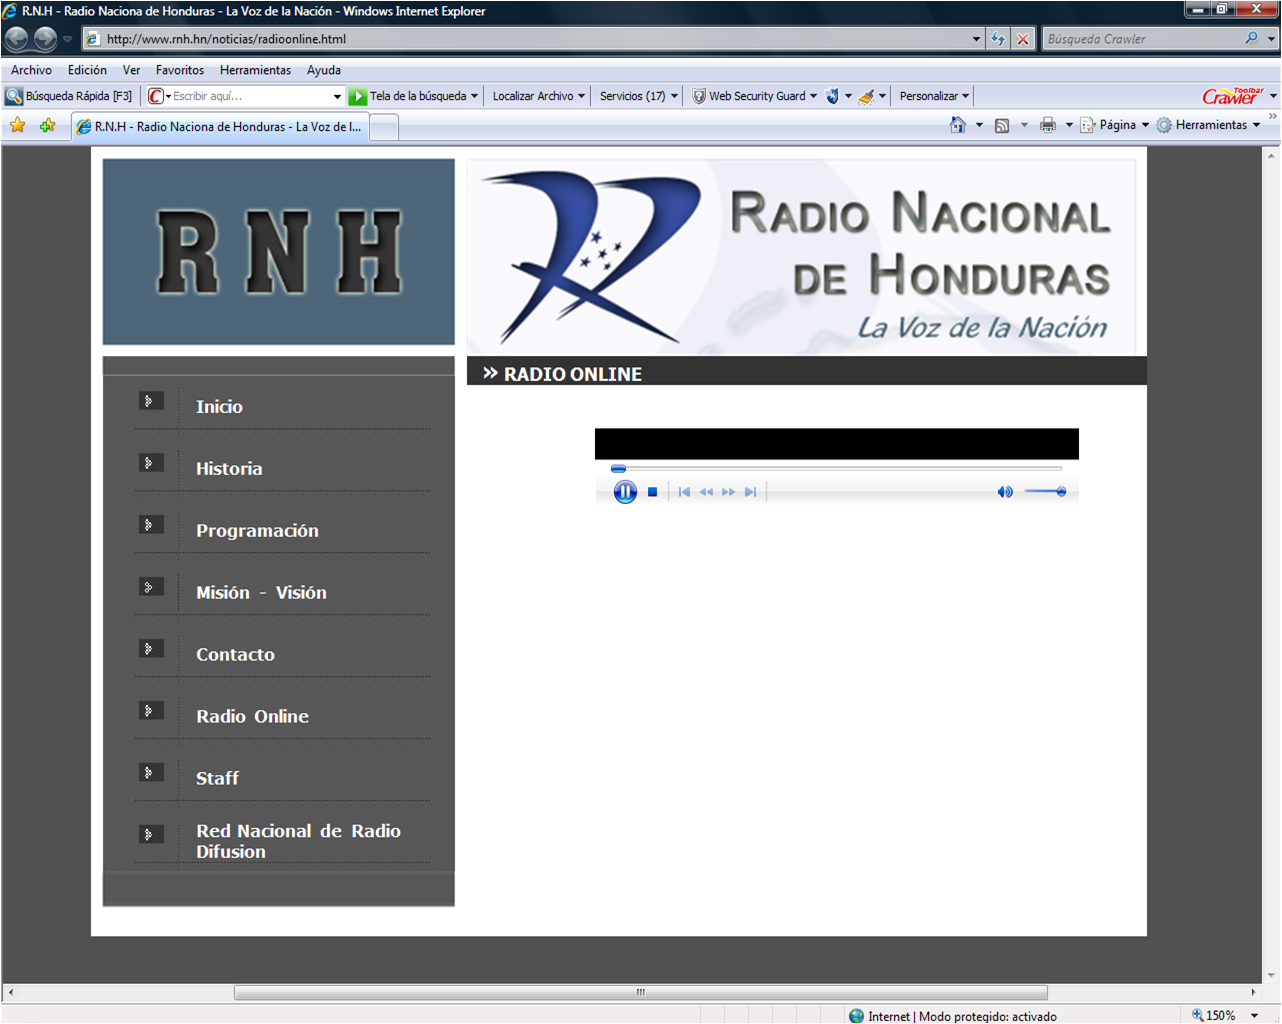Skip to previous track in the player

[x=684, y=492]
